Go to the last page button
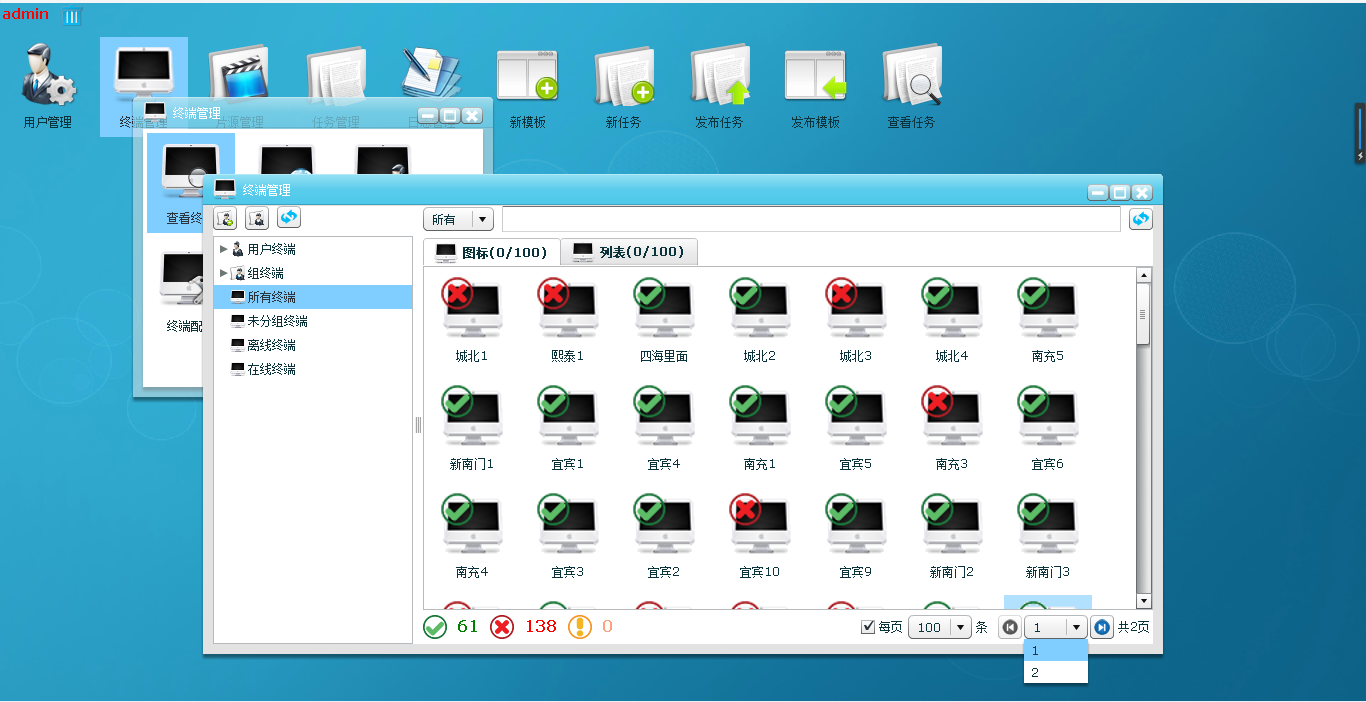1366x702 pixels. point(1102,627)
